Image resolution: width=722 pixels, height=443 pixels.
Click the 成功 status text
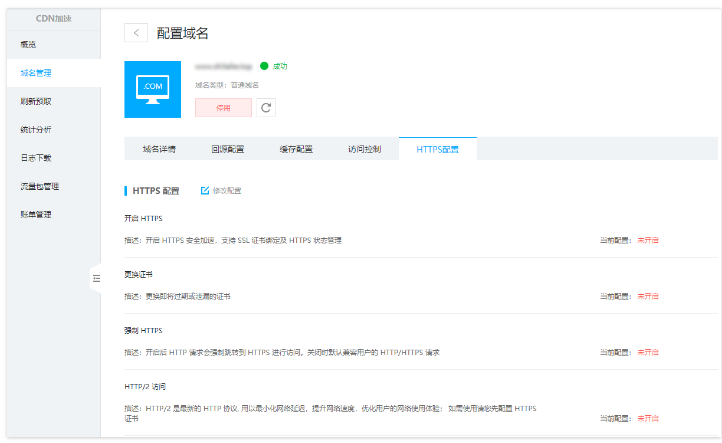point(280,66)
